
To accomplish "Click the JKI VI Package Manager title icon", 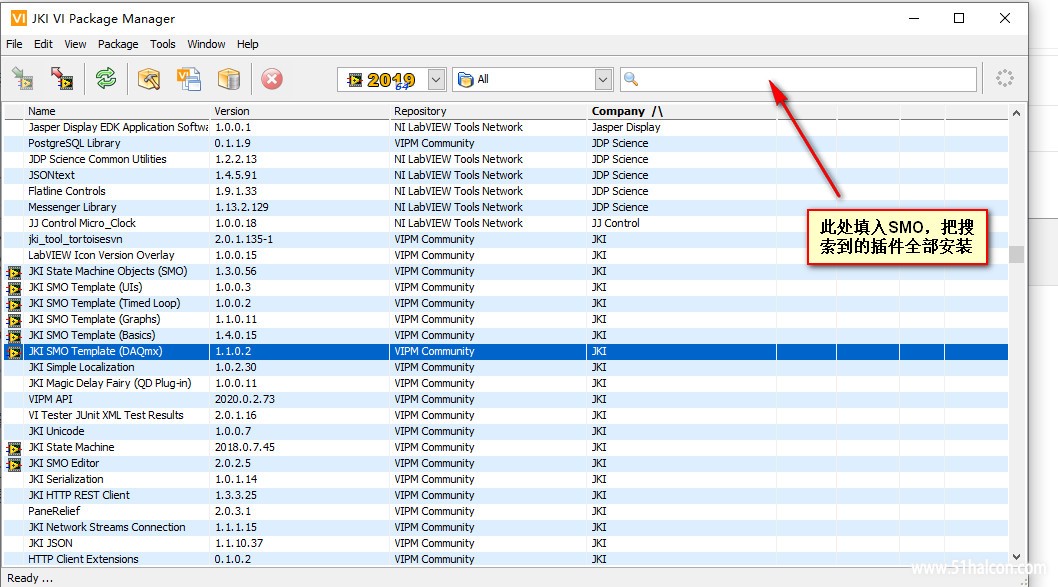I will (18, 18).
